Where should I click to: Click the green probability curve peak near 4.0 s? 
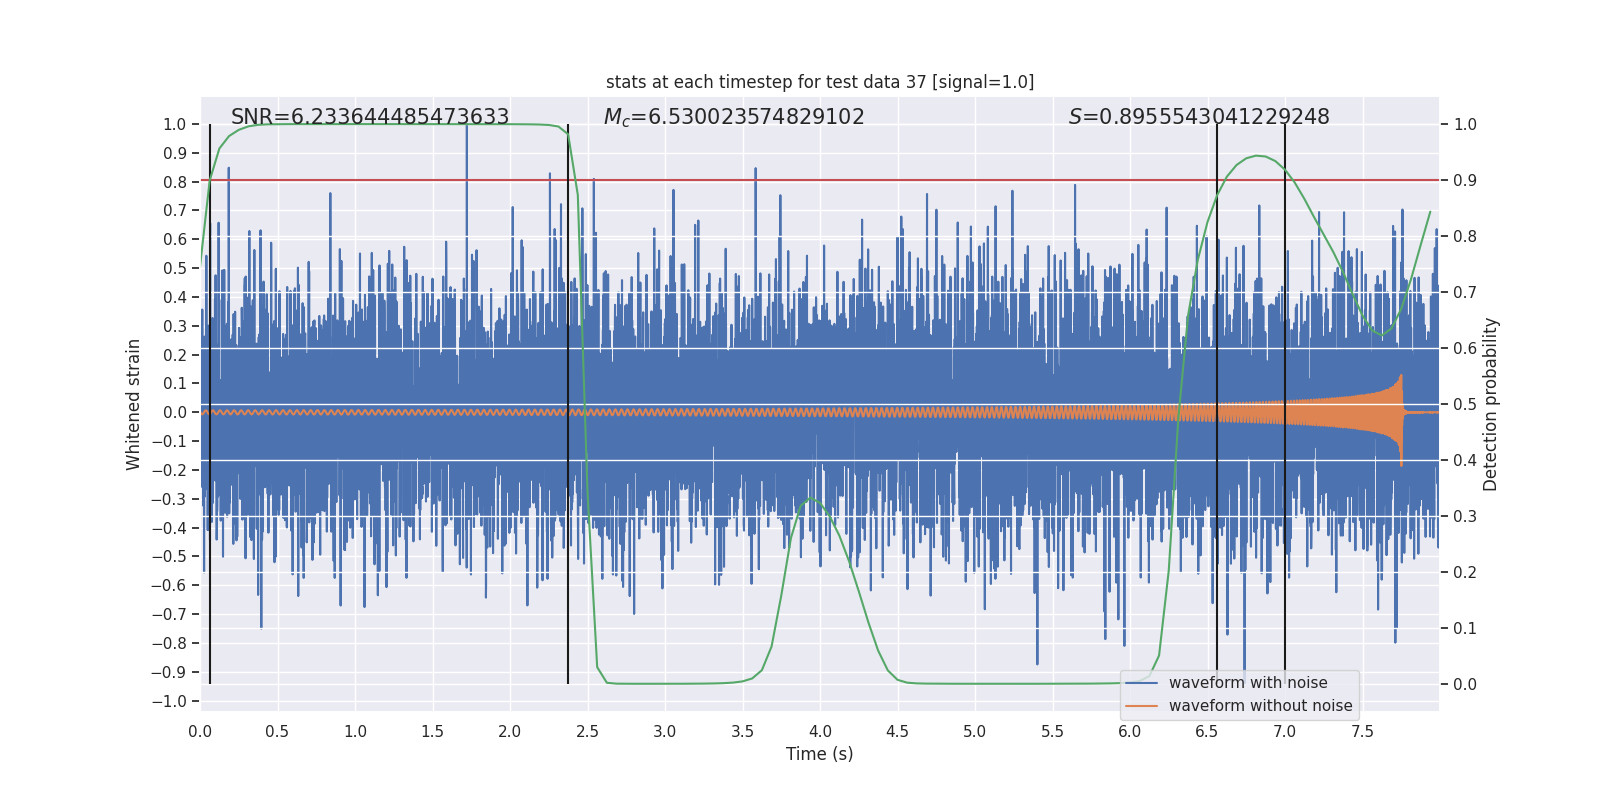[812, 499]
